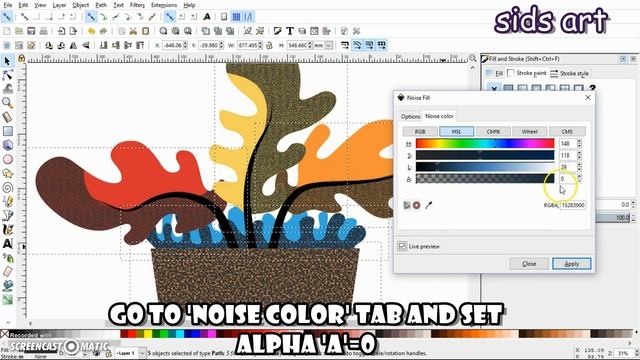Open the Extensions menu
This screenshot has height=360, width=640.
pyautogui.click(x=164, y=5)
